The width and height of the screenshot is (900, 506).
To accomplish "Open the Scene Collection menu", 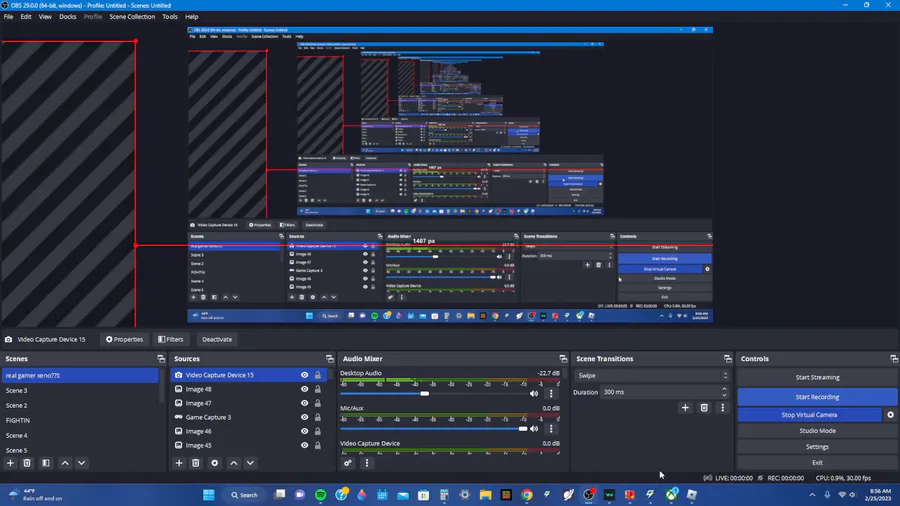I will [x=132, y=17].
